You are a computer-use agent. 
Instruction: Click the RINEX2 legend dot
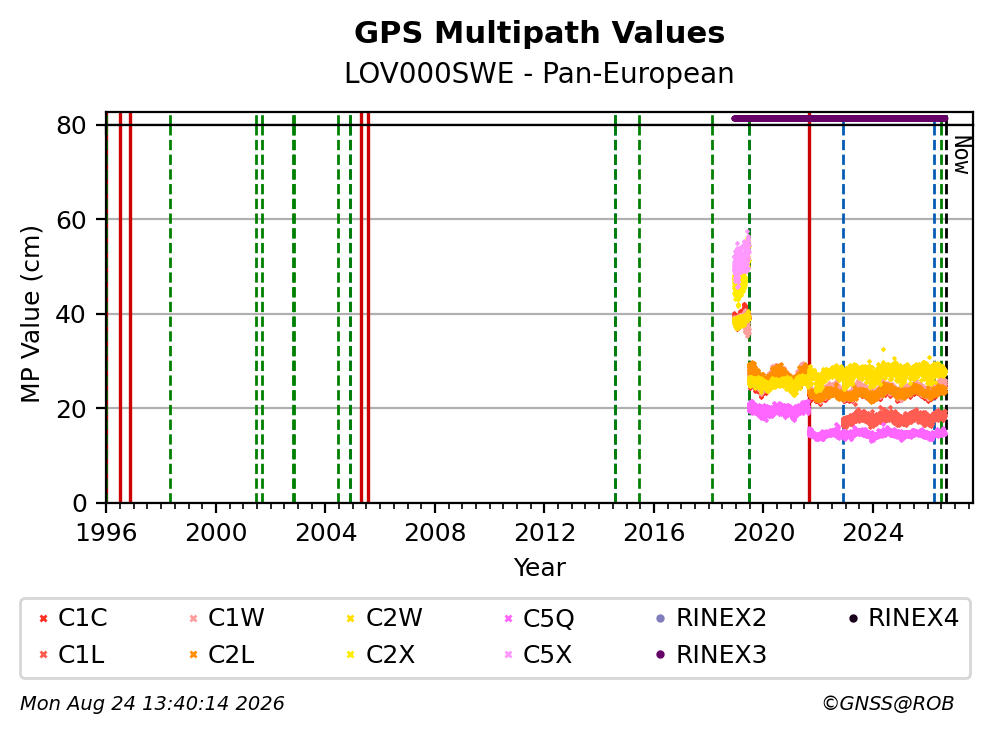pos(661,618)
